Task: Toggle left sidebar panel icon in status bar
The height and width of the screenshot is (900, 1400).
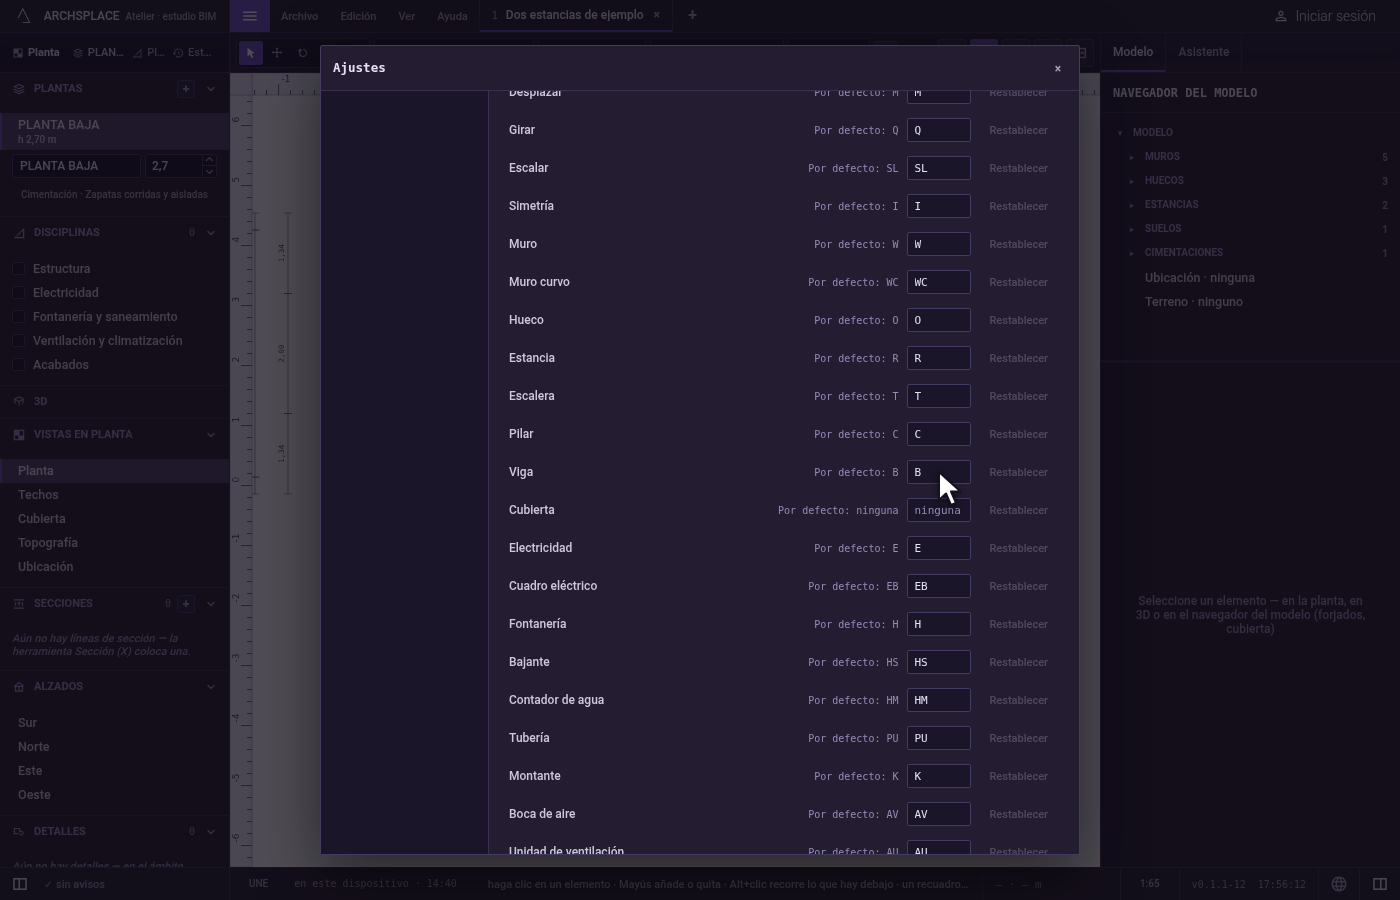Action: [x=19, y=884]
